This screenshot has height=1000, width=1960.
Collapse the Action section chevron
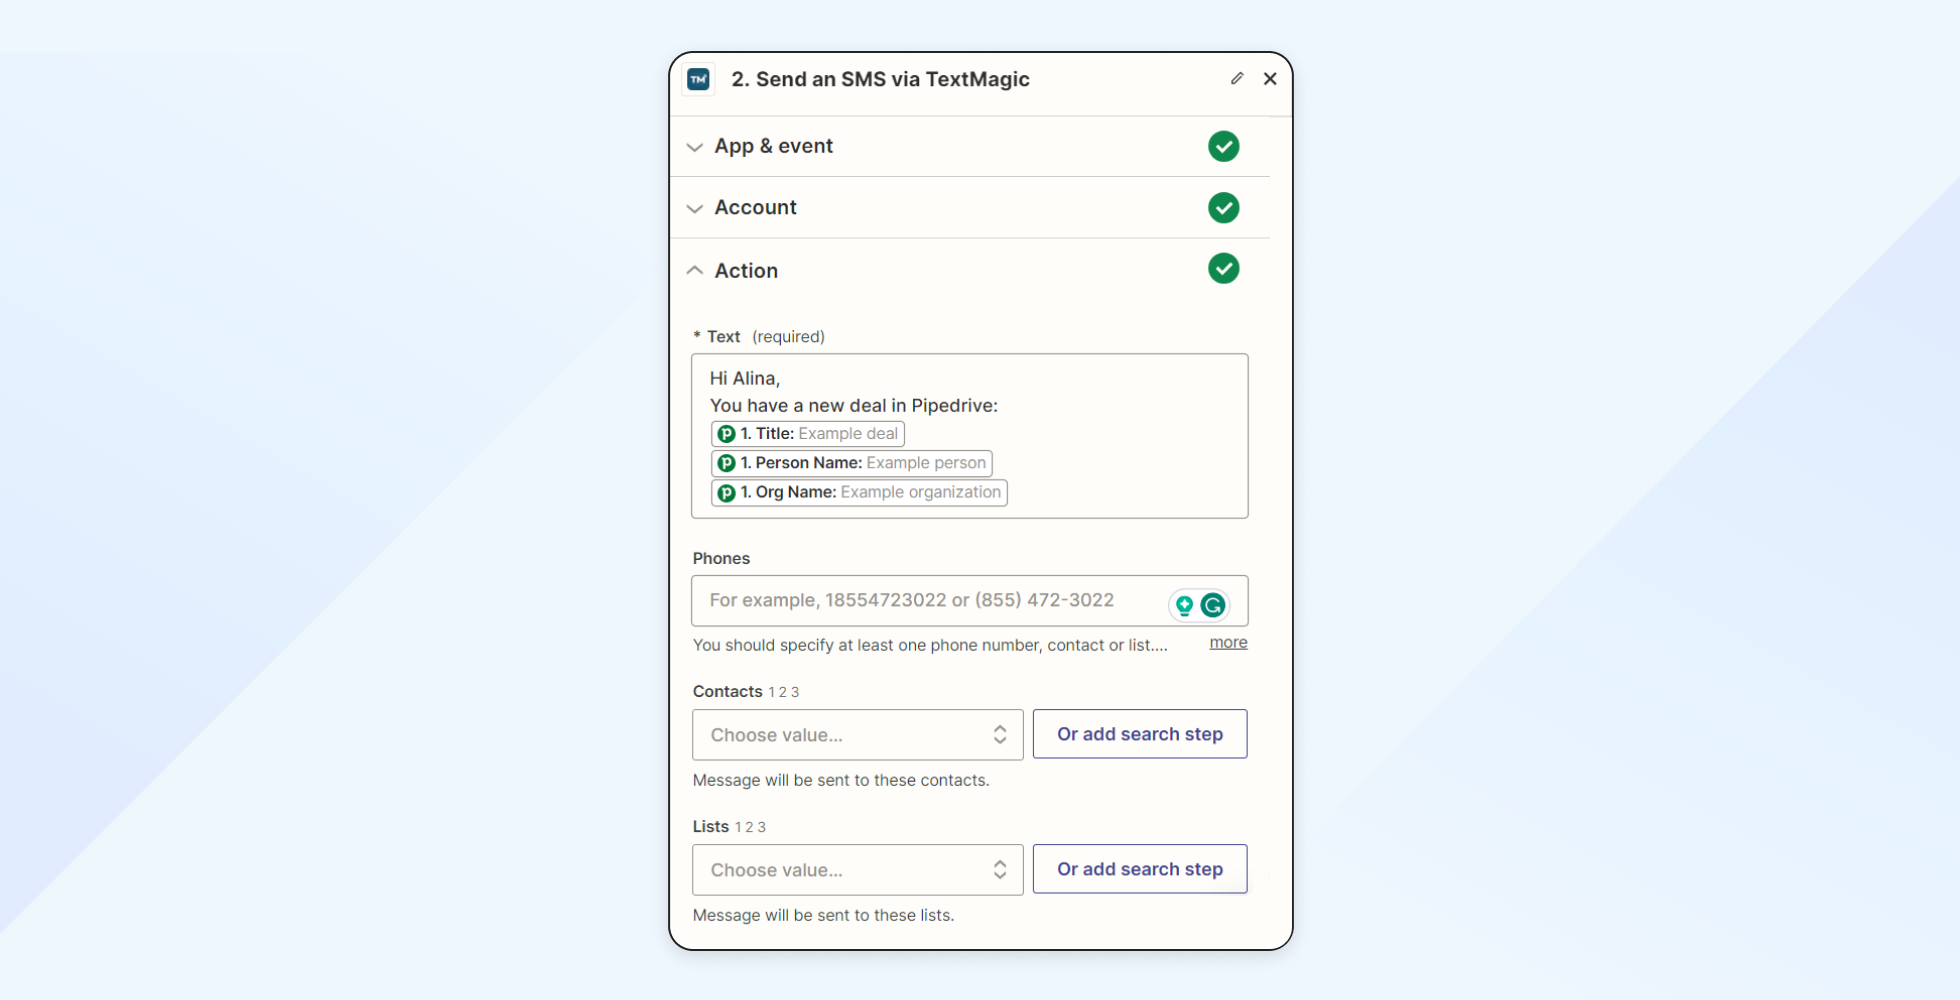pyautogui.click(x=695, y=270)
